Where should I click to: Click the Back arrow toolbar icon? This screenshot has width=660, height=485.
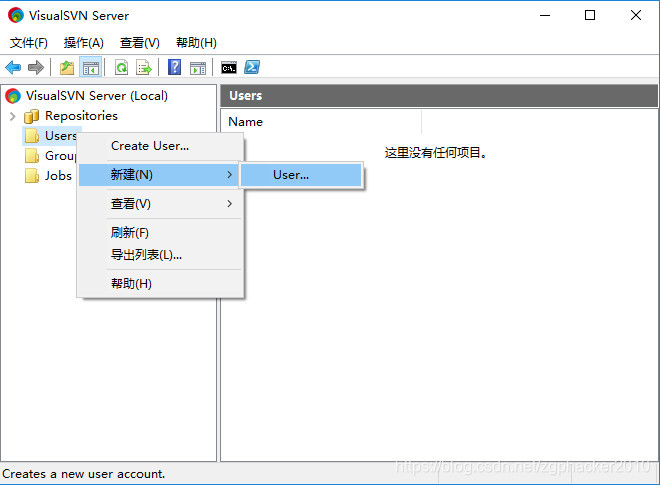pyautogui.click(x=13, y=67)
